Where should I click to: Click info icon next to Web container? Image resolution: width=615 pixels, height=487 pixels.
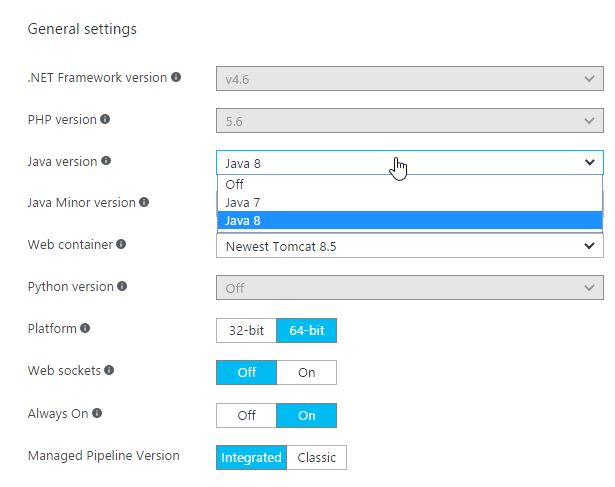pyautogui.click(x=121, y=244)
